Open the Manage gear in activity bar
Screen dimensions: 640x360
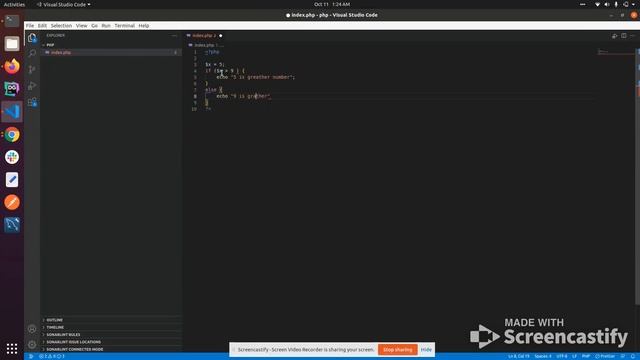pos(32,345)
